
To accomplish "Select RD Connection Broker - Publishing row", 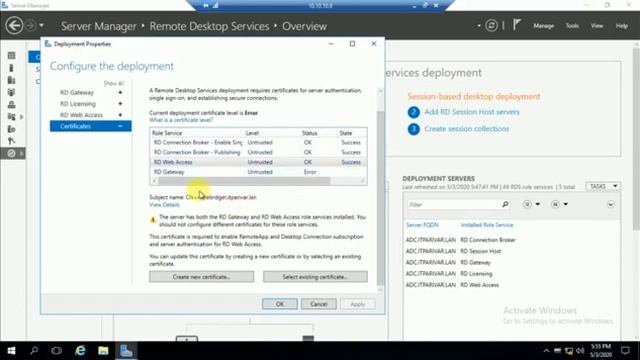I will (258, 152).
